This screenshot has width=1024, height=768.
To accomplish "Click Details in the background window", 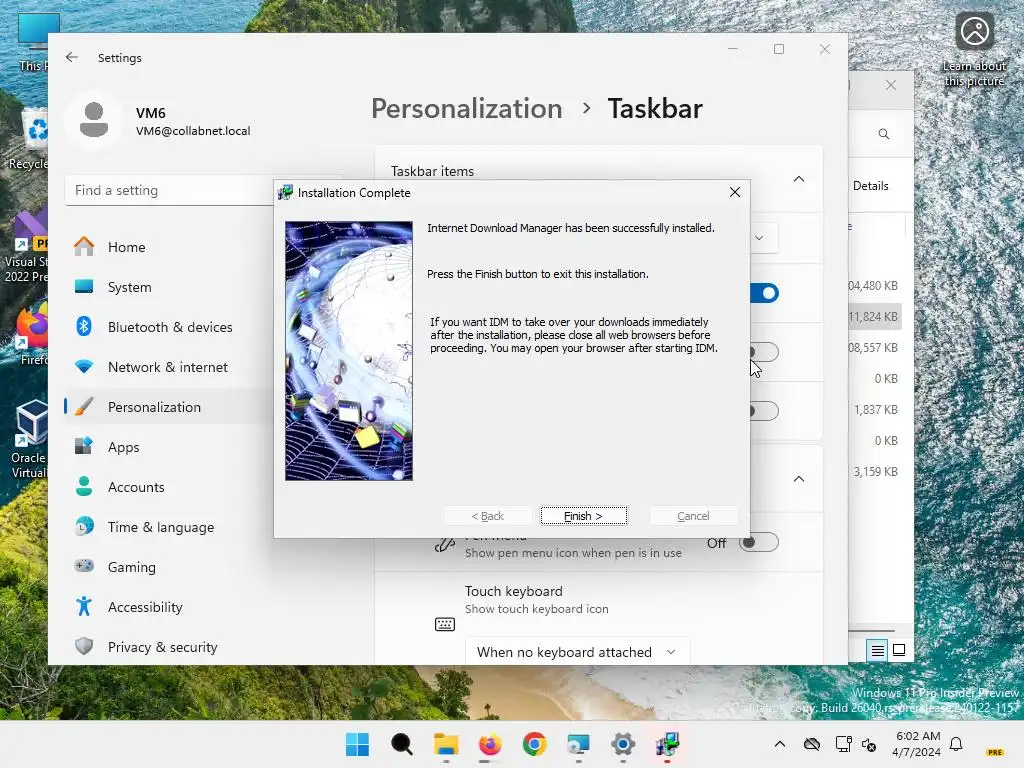I will tap(871, 185).
